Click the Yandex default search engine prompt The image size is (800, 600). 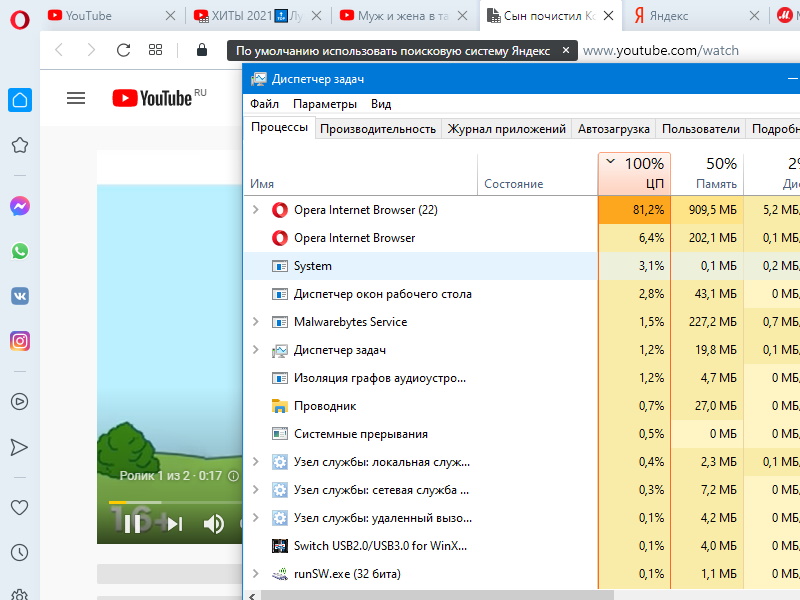393,51
